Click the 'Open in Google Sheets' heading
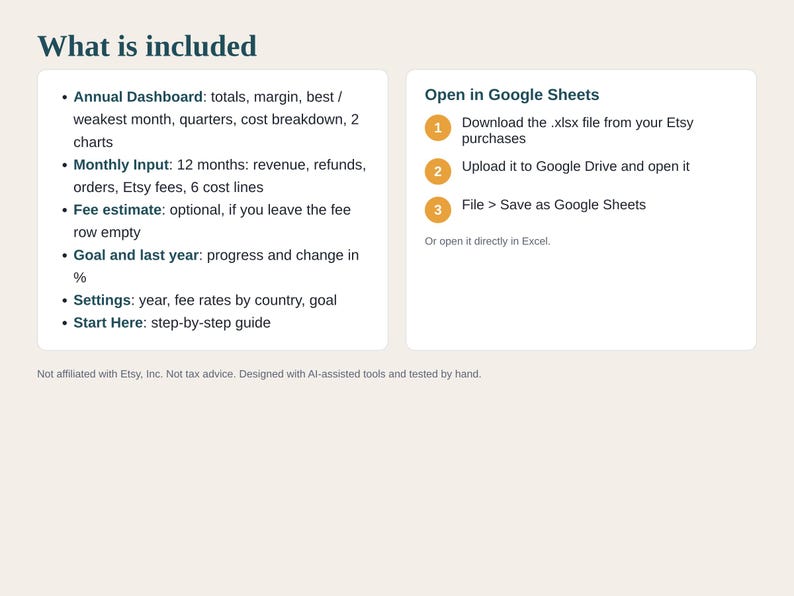Viewport: 794px width, 596px height. (511, 95)
